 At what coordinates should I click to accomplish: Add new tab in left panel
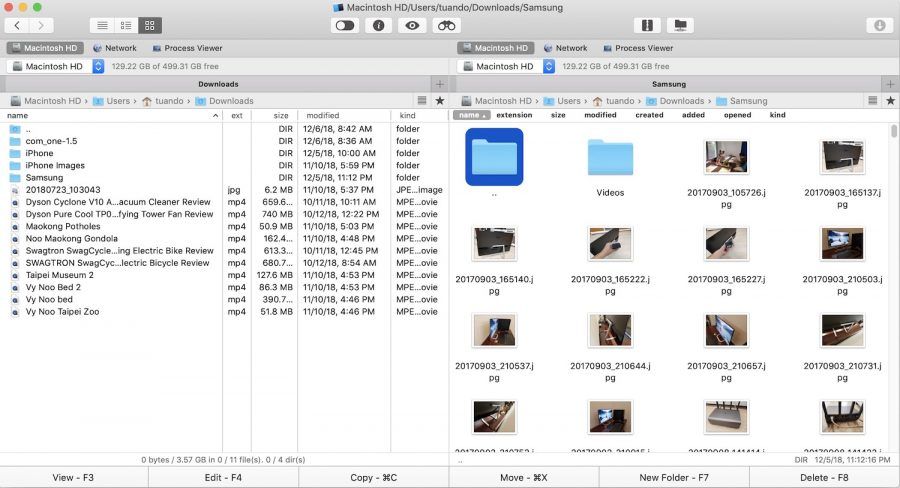coord(439,84)
